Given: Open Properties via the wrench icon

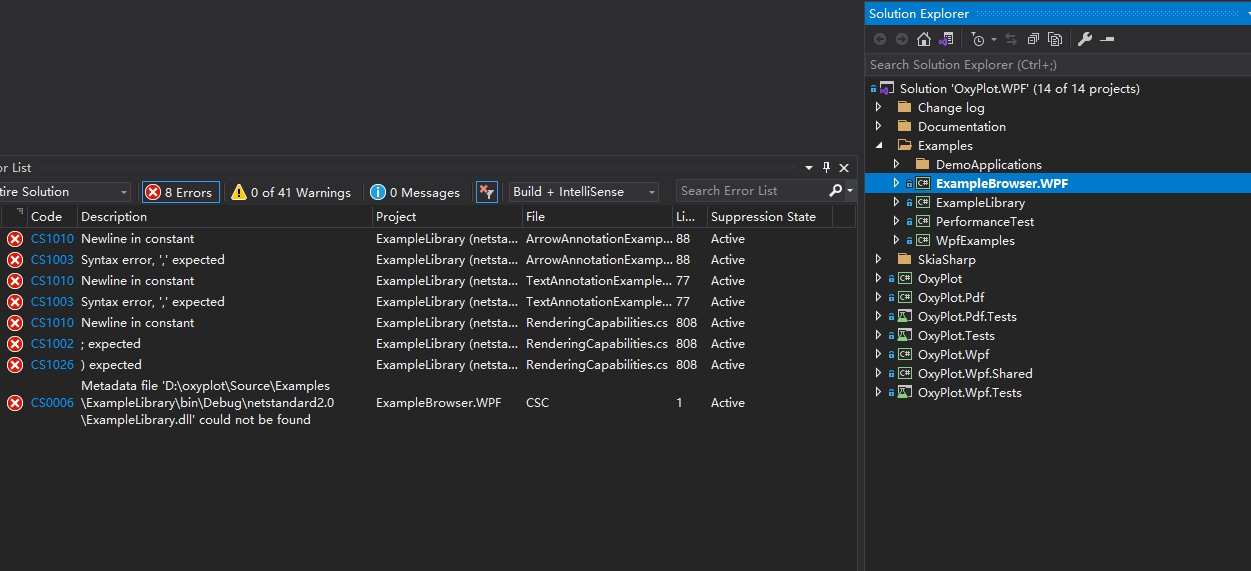Looking at the screenshot, I should (x=1084, y=39).
